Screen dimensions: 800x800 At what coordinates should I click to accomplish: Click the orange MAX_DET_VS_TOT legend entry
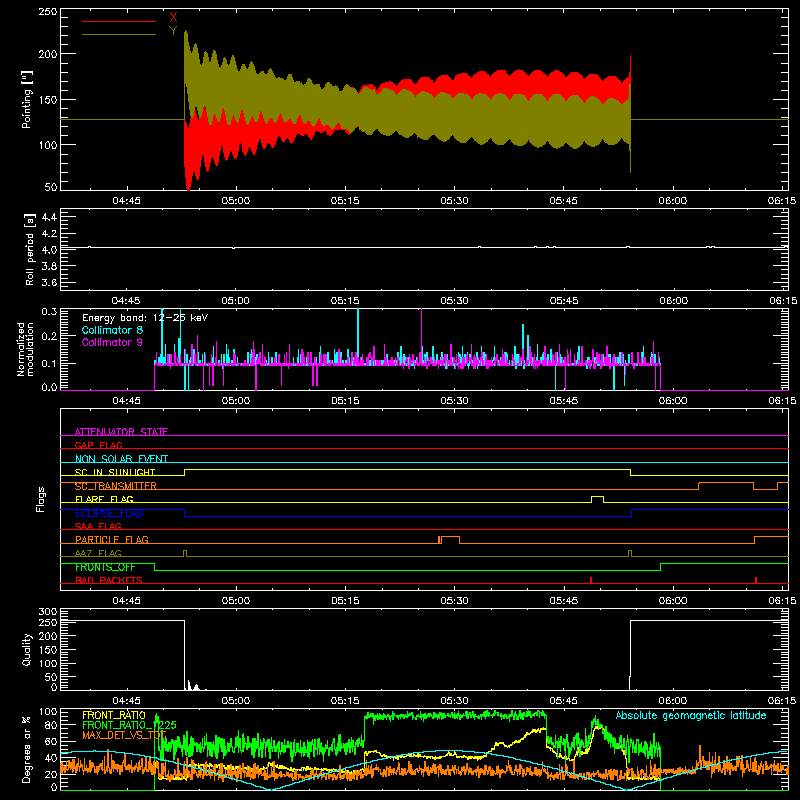click(124, 735)
